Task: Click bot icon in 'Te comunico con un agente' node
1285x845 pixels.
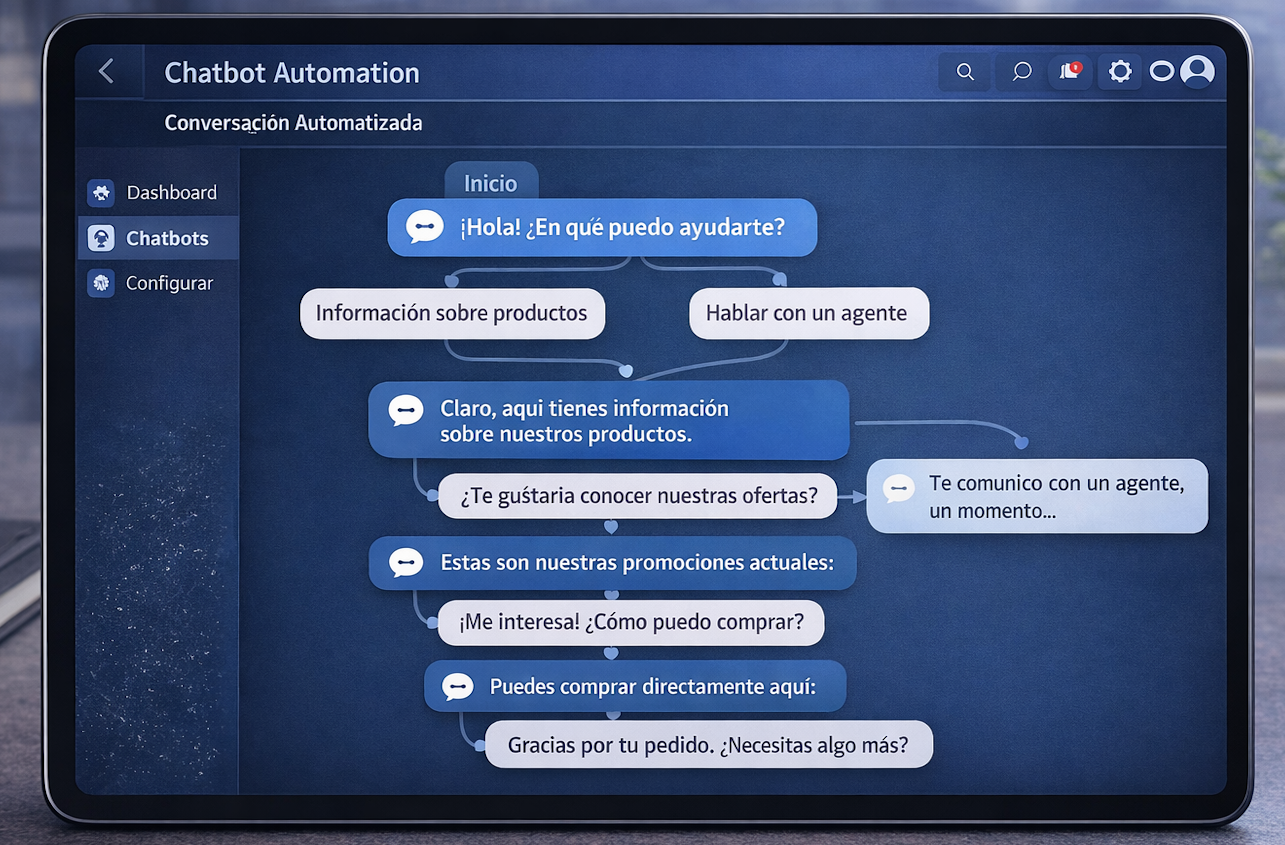Action: (x=898, y=488)
